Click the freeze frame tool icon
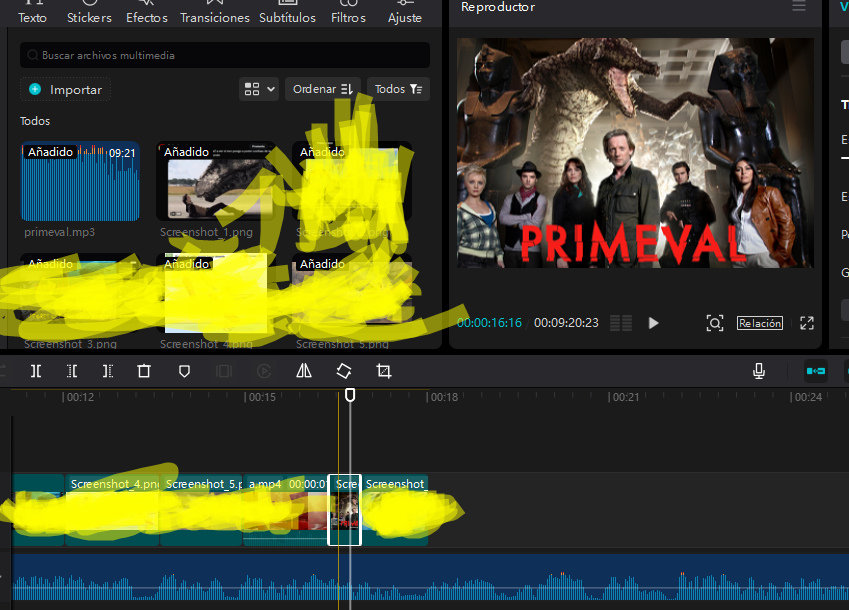Image resolution: width=849 pixels, height=610 pixels. pyautogui.click(x=224, y=371)
